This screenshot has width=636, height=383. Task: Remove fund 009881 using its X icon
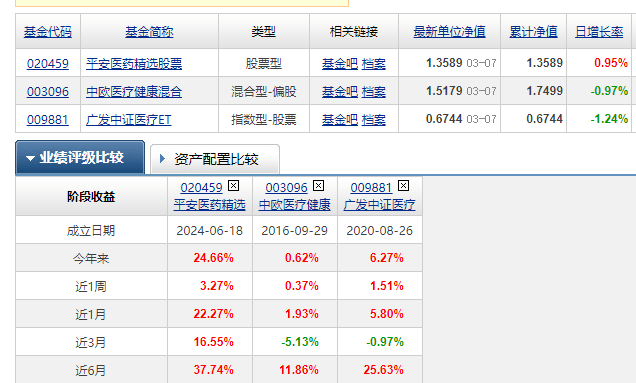coord(403,186)
